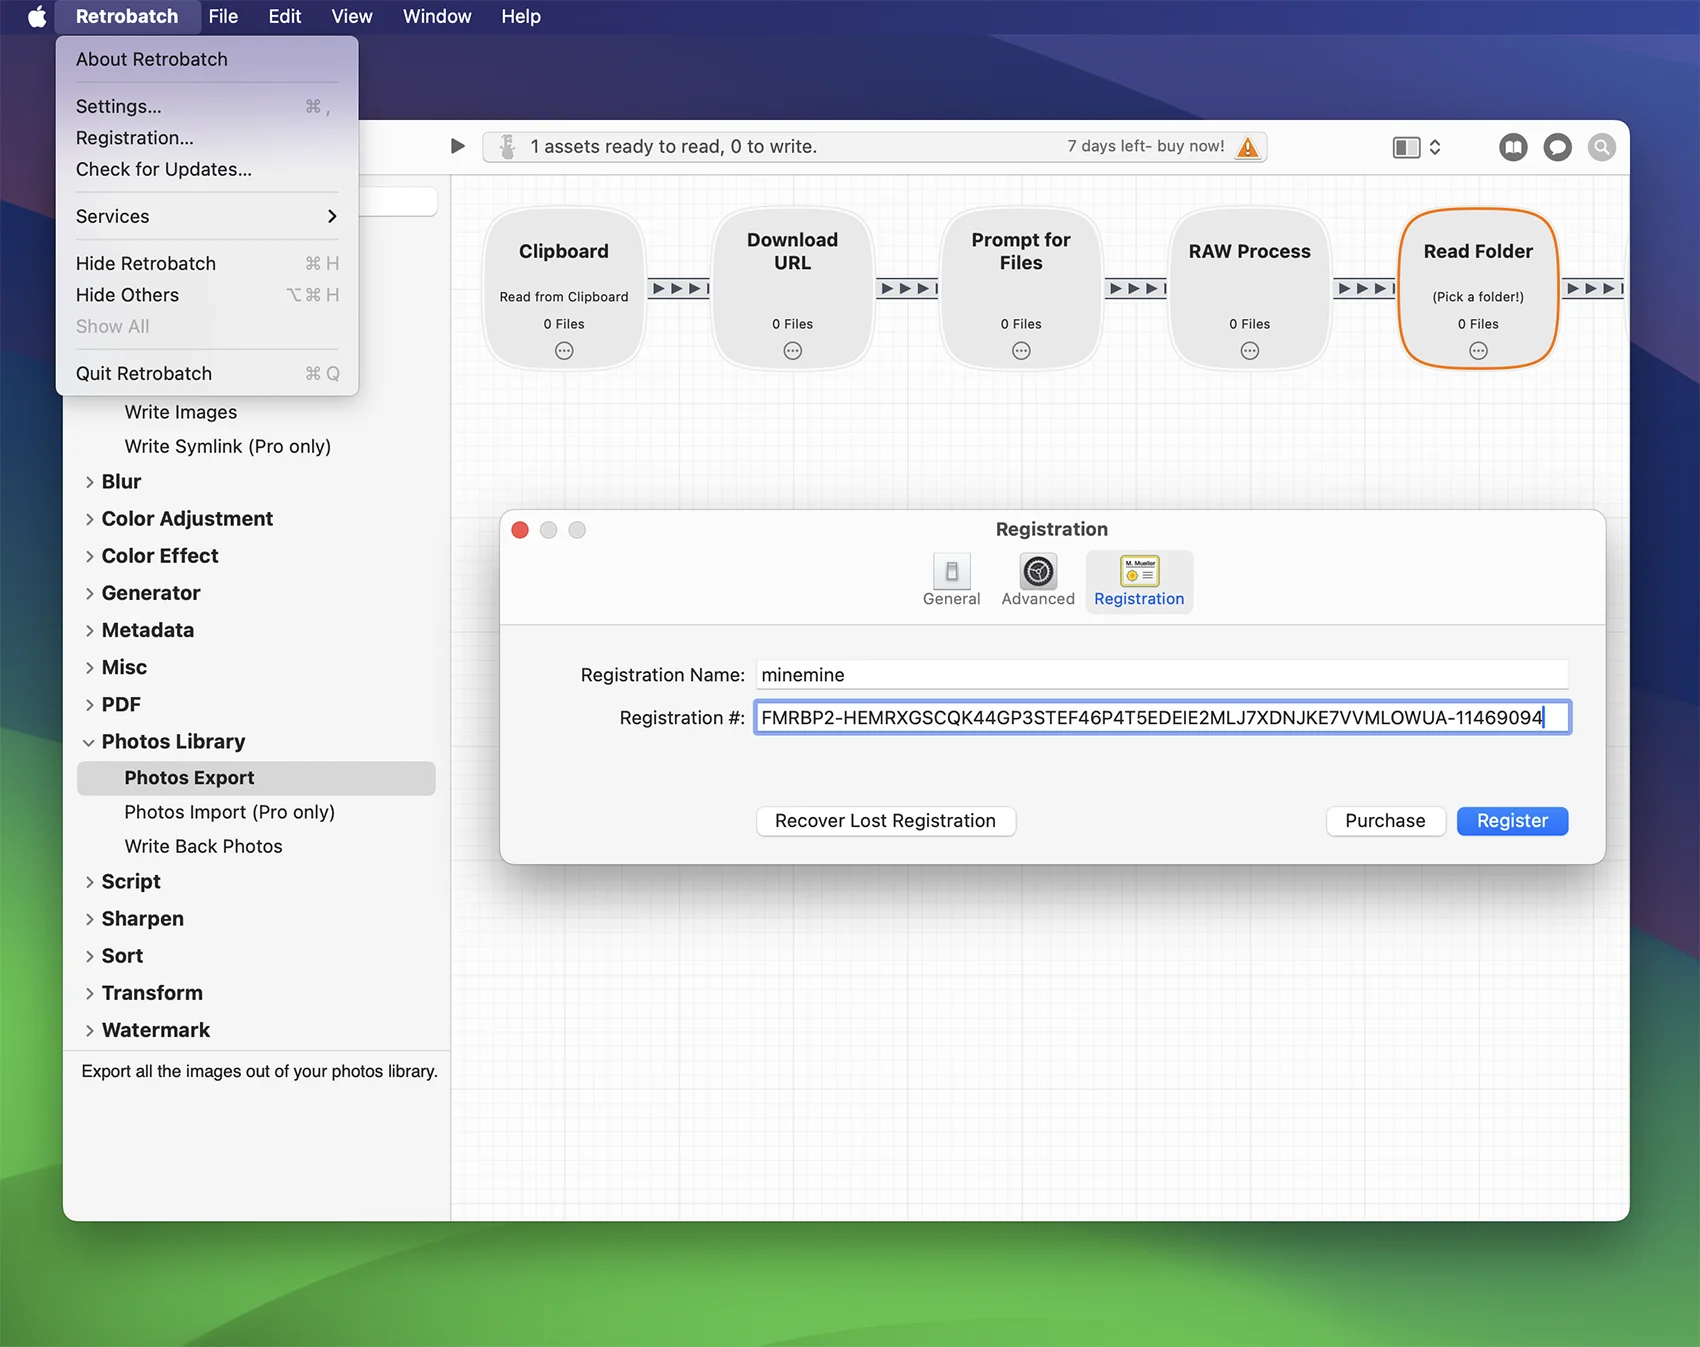This screenshot has height=1347, width=1700.
Task: Open the View menu
Action: click(x=352, y=16)
